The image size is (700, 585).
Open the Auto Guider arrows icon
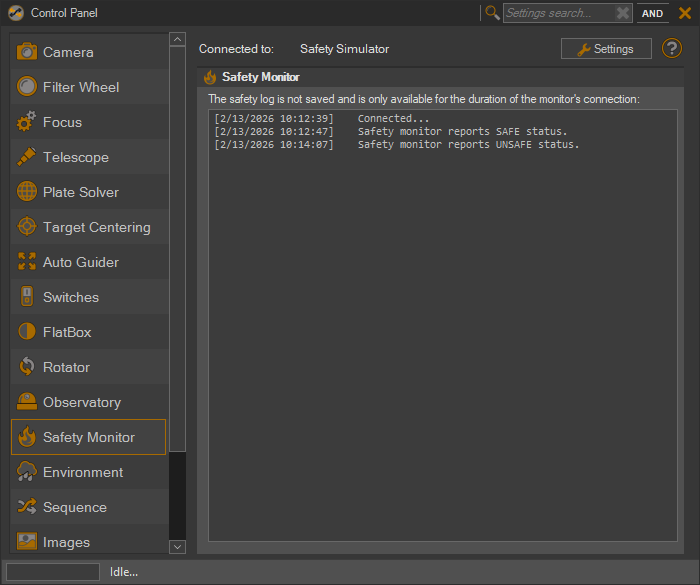[x=27, y=262]
